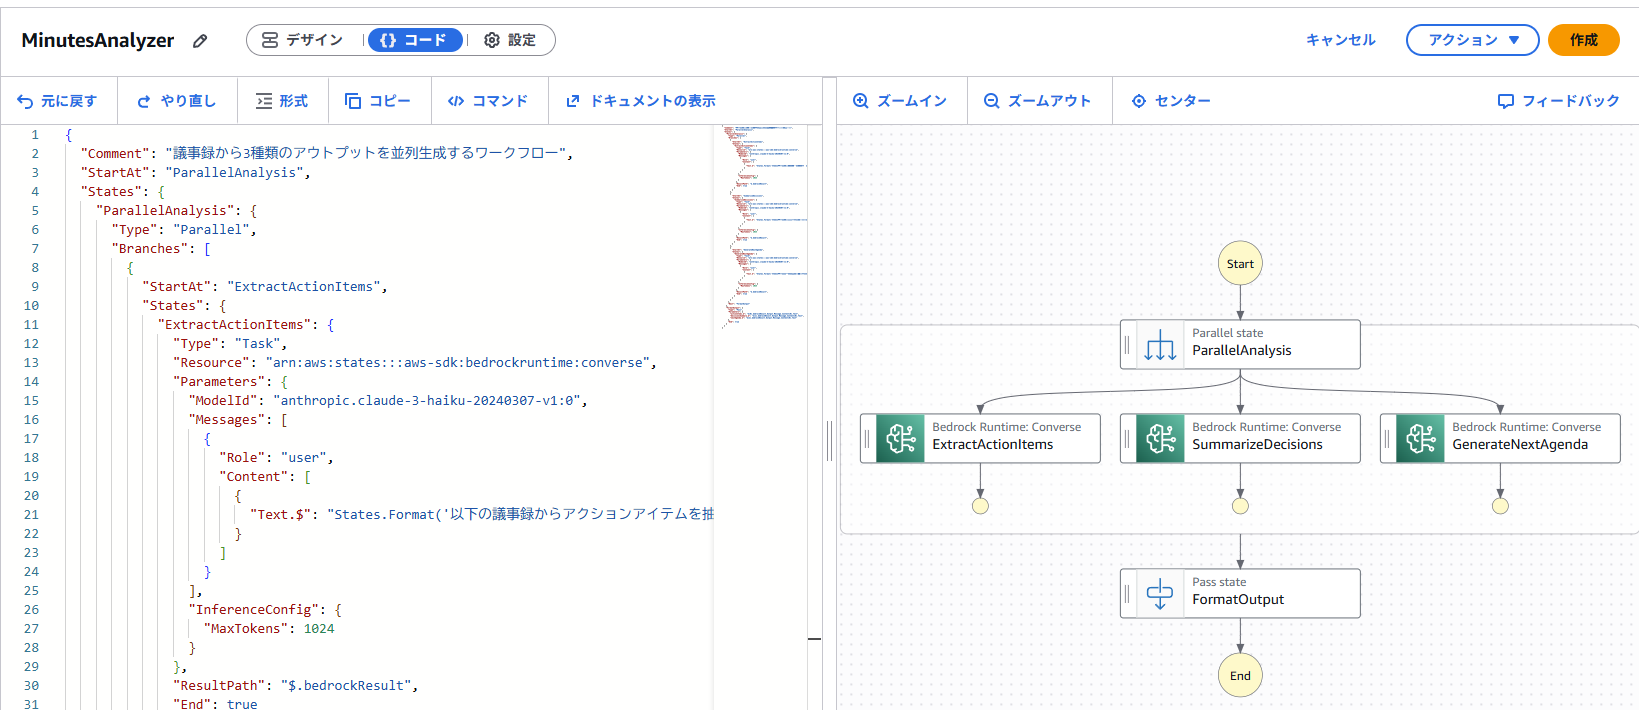Click "Type": "Parallel" on line 6

180,229
